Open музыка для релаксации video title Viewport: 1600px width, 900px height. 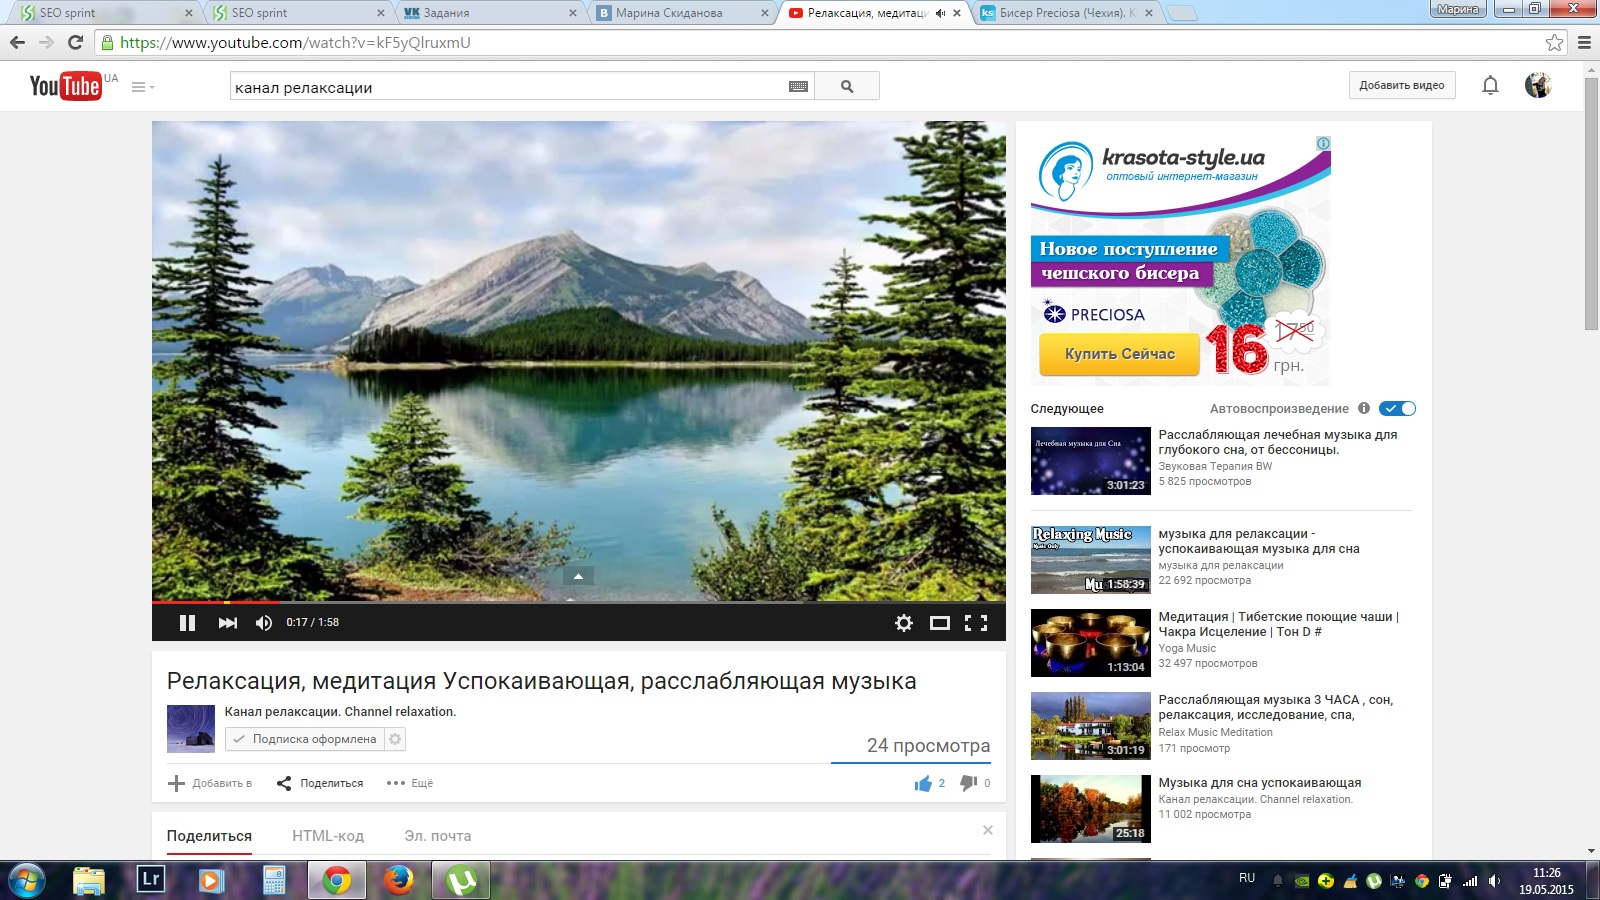point(1259,541)
